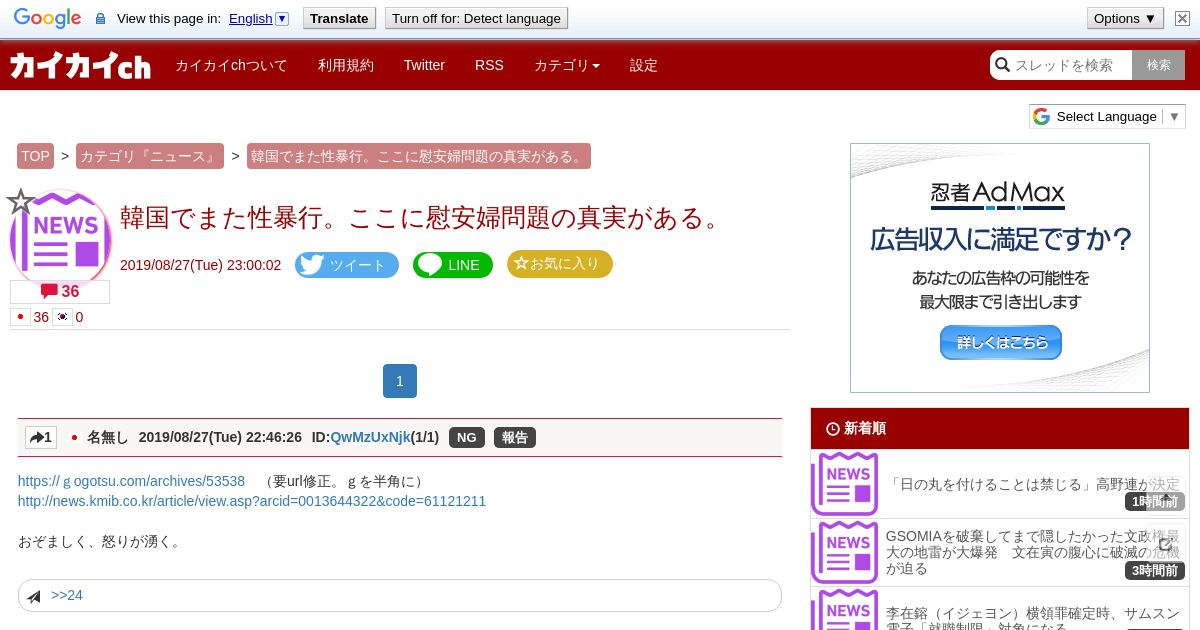1200x630 pixels.
Task: Click the Translate button
Action: click(339, 18)
